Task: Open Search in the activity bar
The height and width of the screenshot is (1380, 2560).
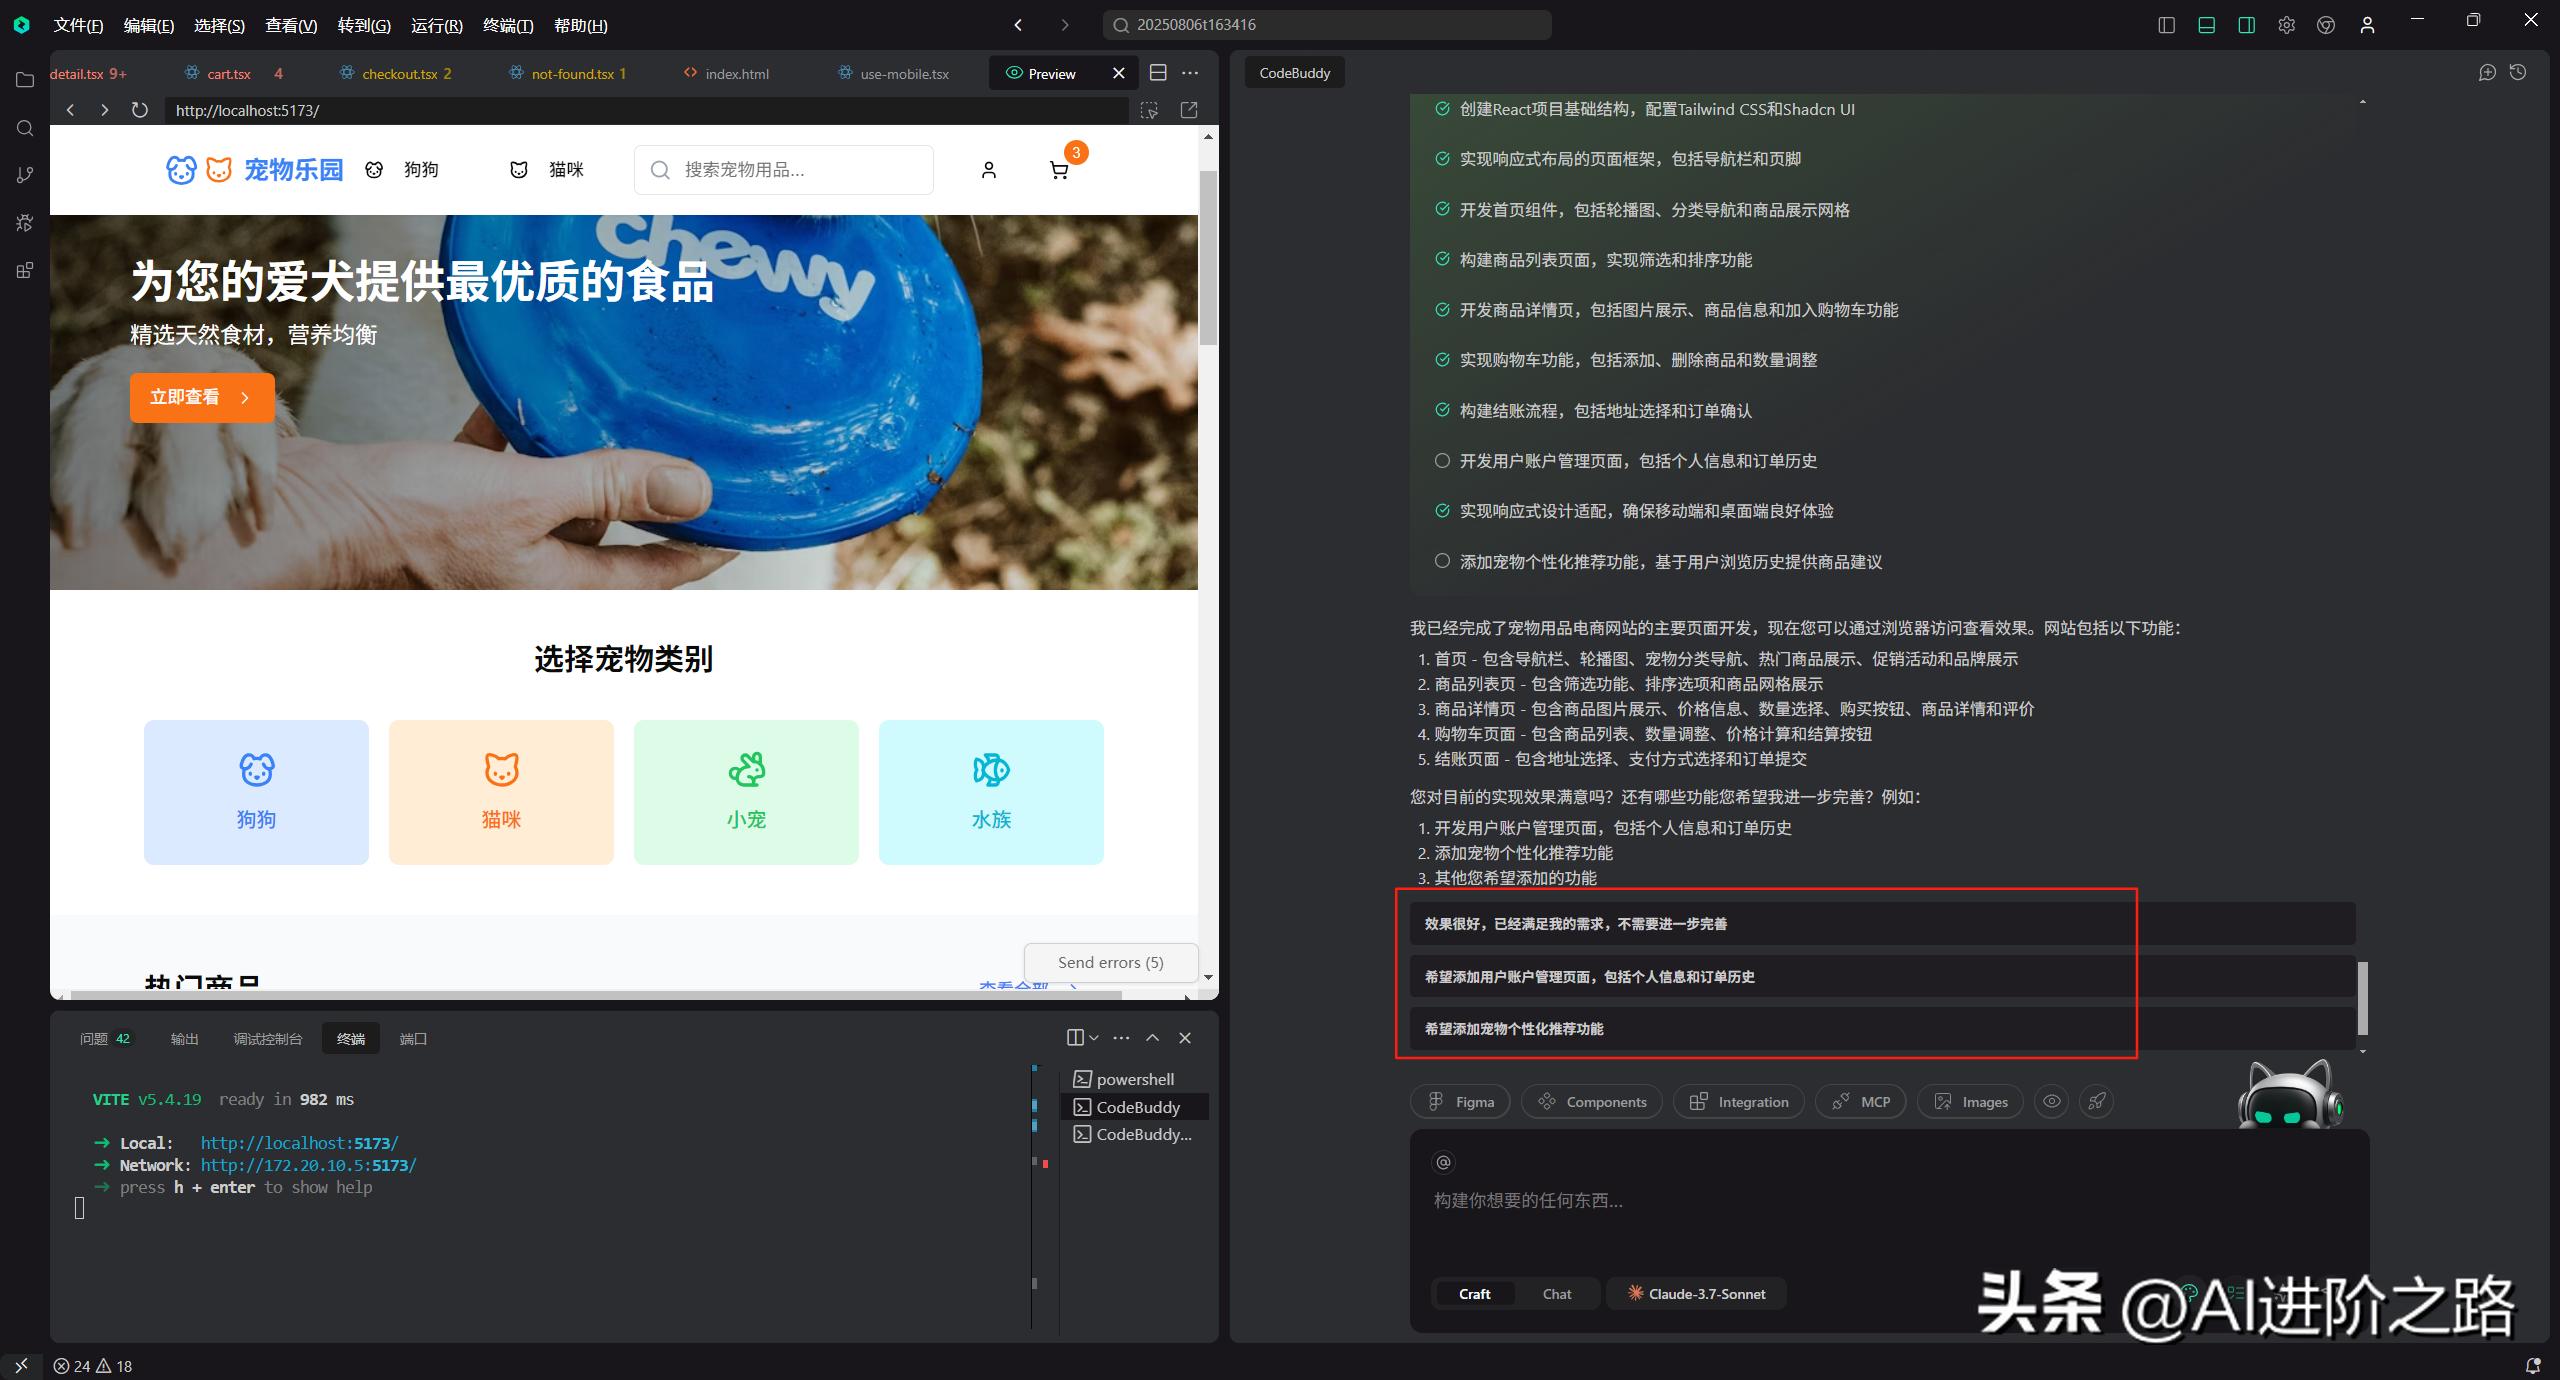Action: click(x=25, y=128)
